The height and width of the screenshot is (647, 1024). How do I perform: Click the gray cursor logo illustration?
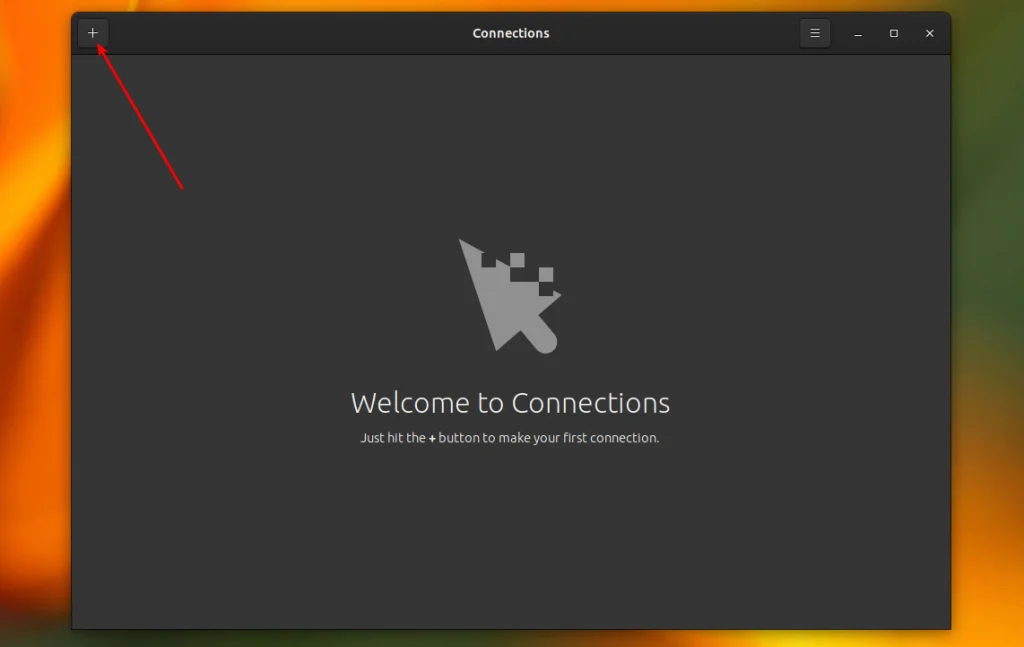[x=510, y=296]
